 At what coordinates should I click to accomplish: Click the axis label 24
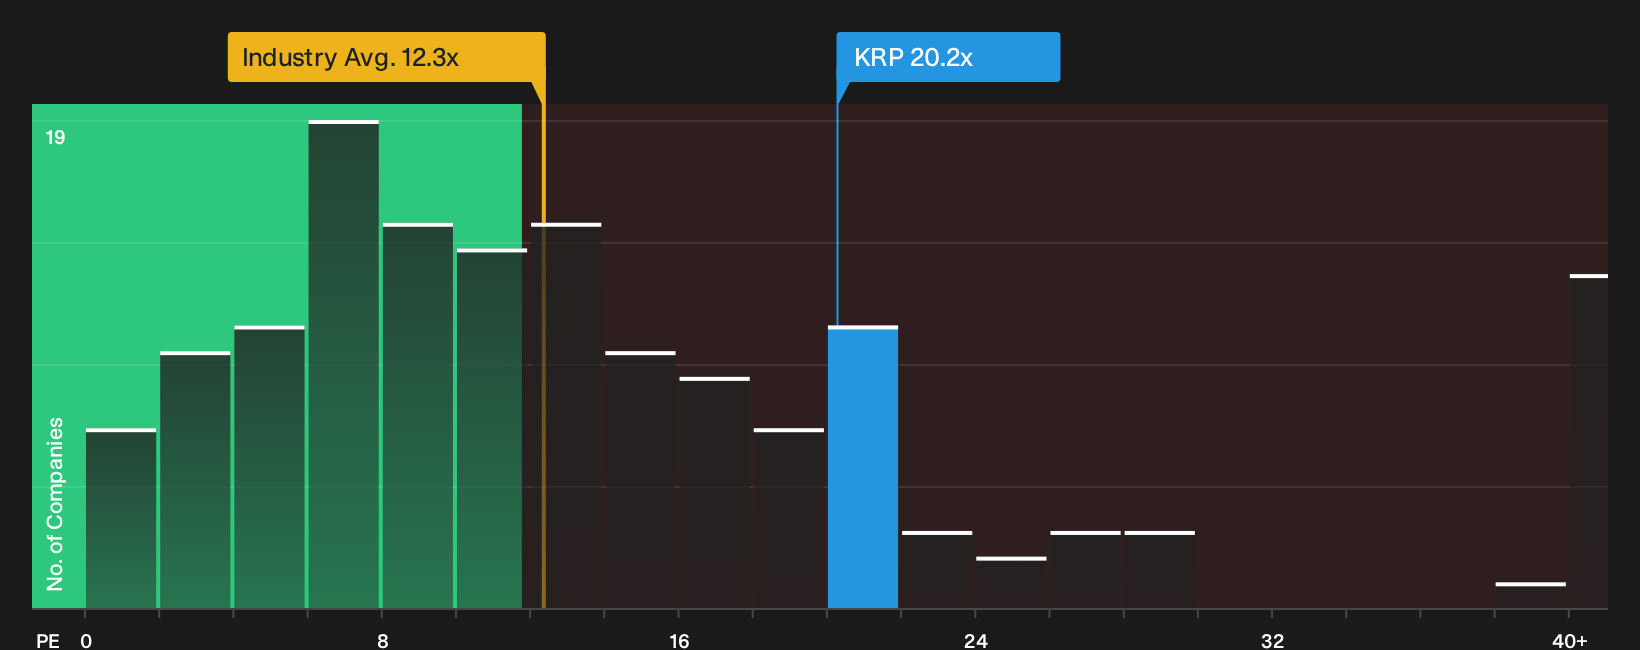pos(976,640)
